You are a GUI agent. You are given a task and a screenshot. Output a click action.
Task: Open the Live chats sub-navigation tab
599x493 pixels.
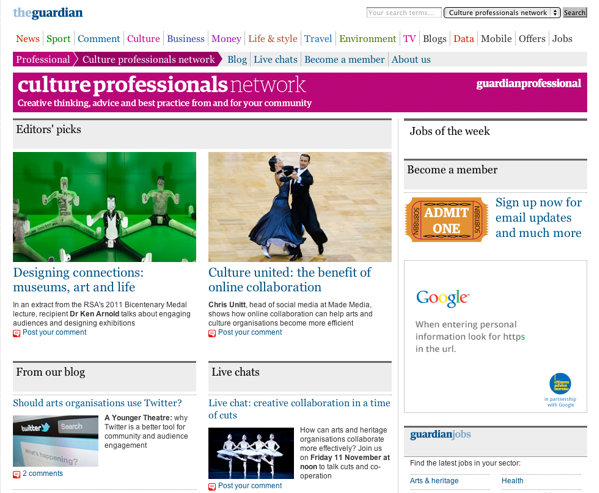click(x=275, y=60)
